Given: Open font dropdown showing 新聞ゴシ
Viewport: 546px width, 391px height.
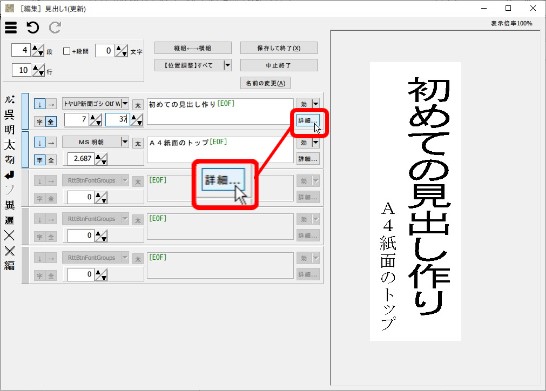Looking at the screenshot, I should pos(125,103).
